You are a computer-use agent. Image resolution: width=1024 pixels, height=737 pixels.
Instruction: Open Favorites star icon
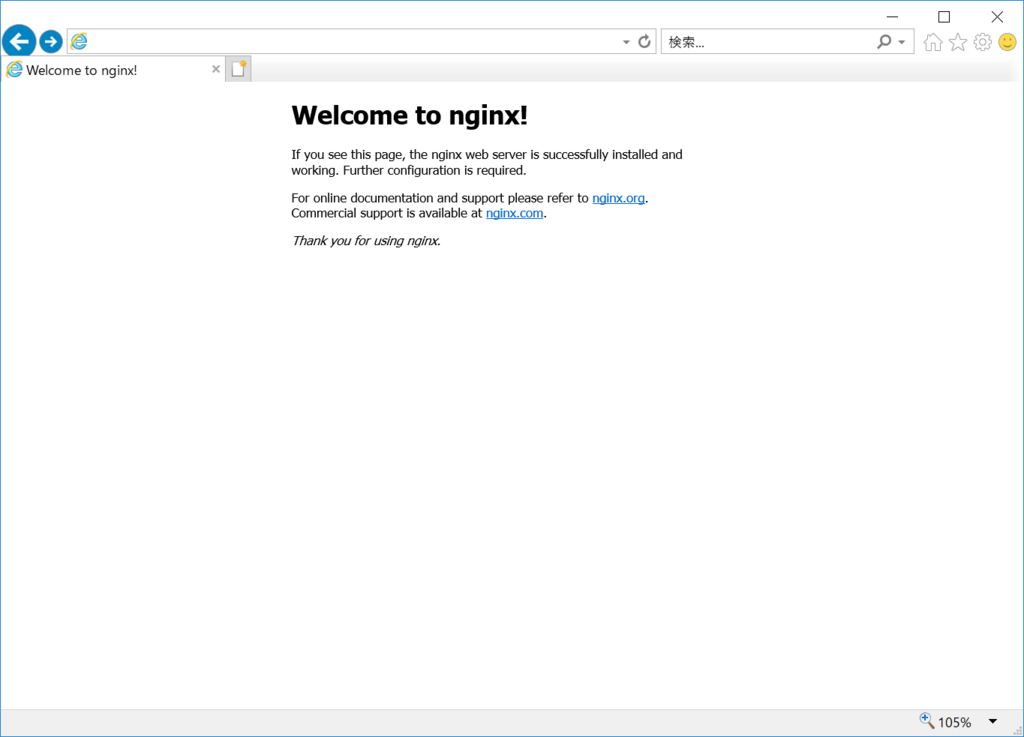(957, 42)
